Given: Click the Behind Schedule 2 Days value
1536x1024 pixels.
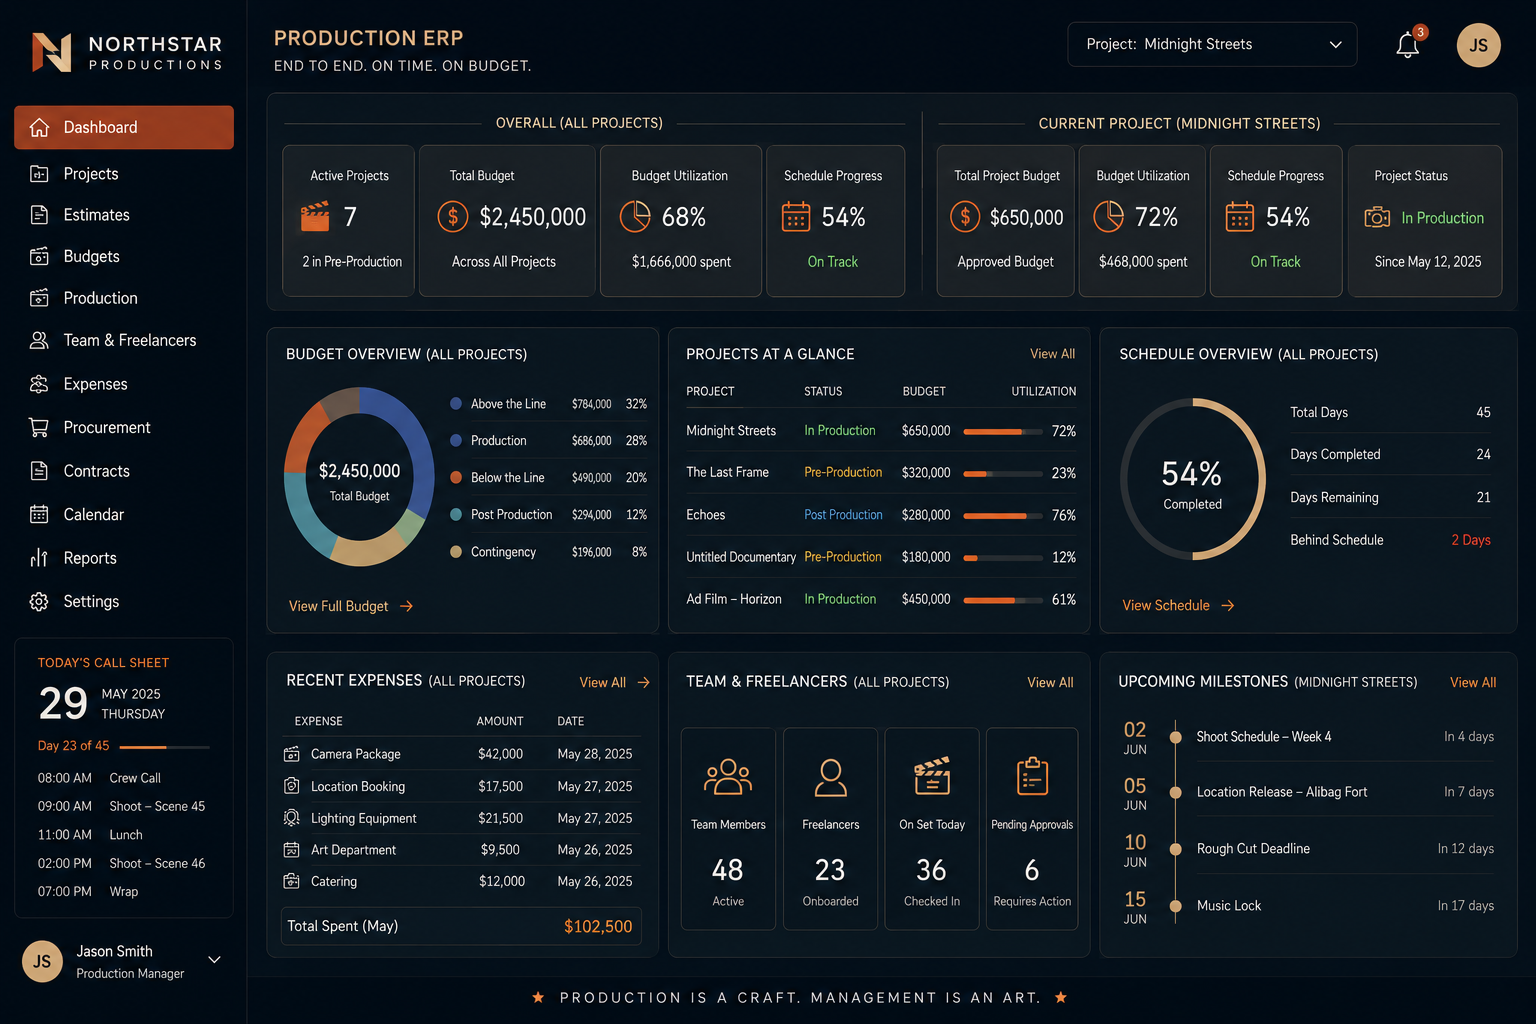Looking at the screenshot, I should 1471,540.
